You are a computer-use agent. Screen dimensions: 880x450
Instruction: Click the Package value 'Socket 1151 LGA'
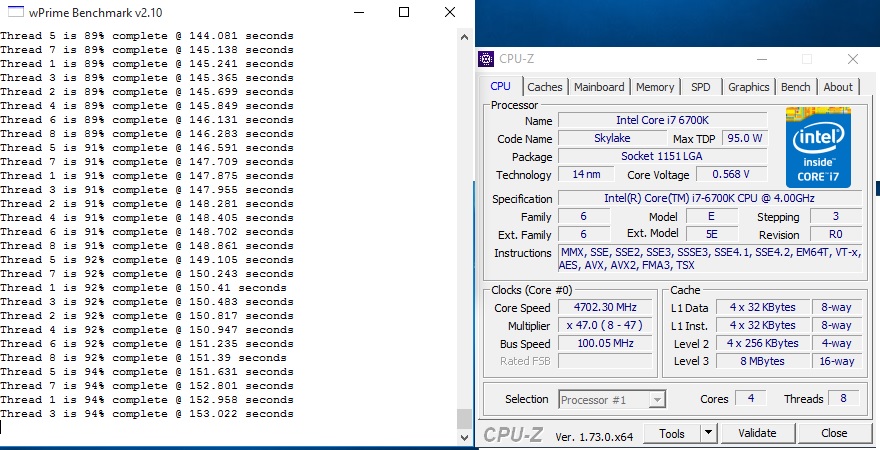pos(662,156)
